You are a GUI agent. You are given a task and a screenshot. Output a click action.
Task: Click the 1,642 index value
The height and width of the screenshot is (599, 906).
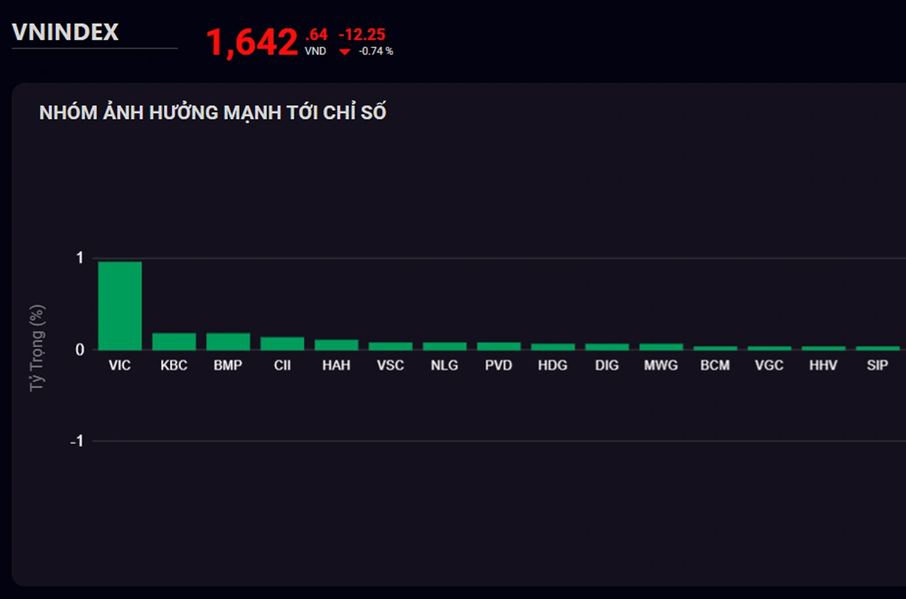(252, 43)
